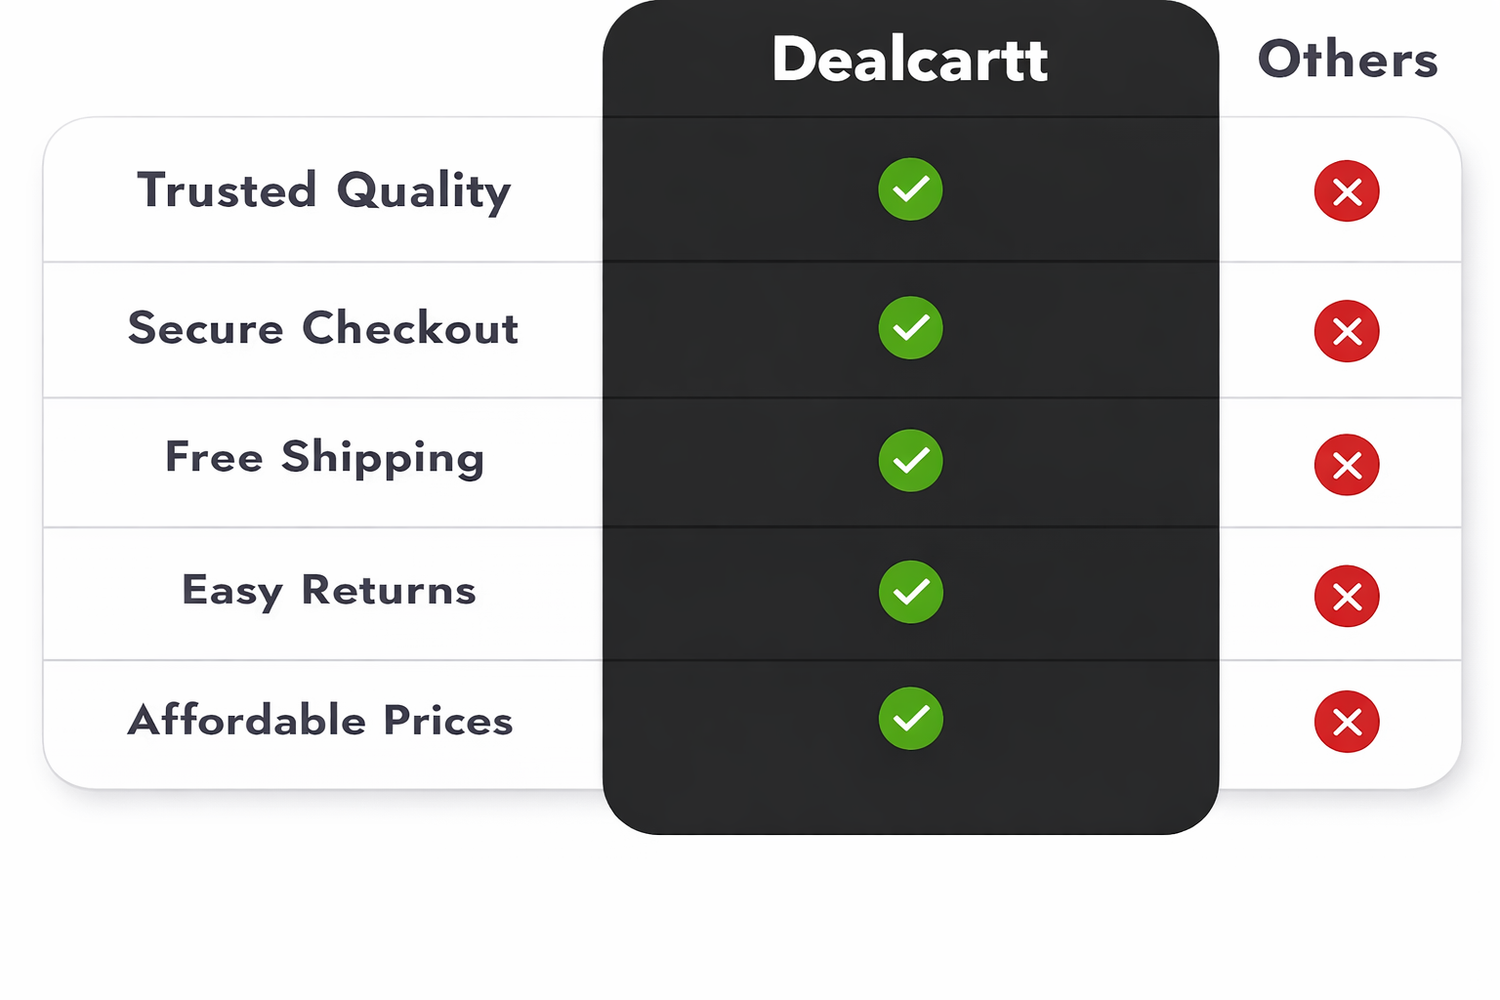The image size is (1500, 1000).
Task: Click the Free Shipping label
Action: (324, 458)
